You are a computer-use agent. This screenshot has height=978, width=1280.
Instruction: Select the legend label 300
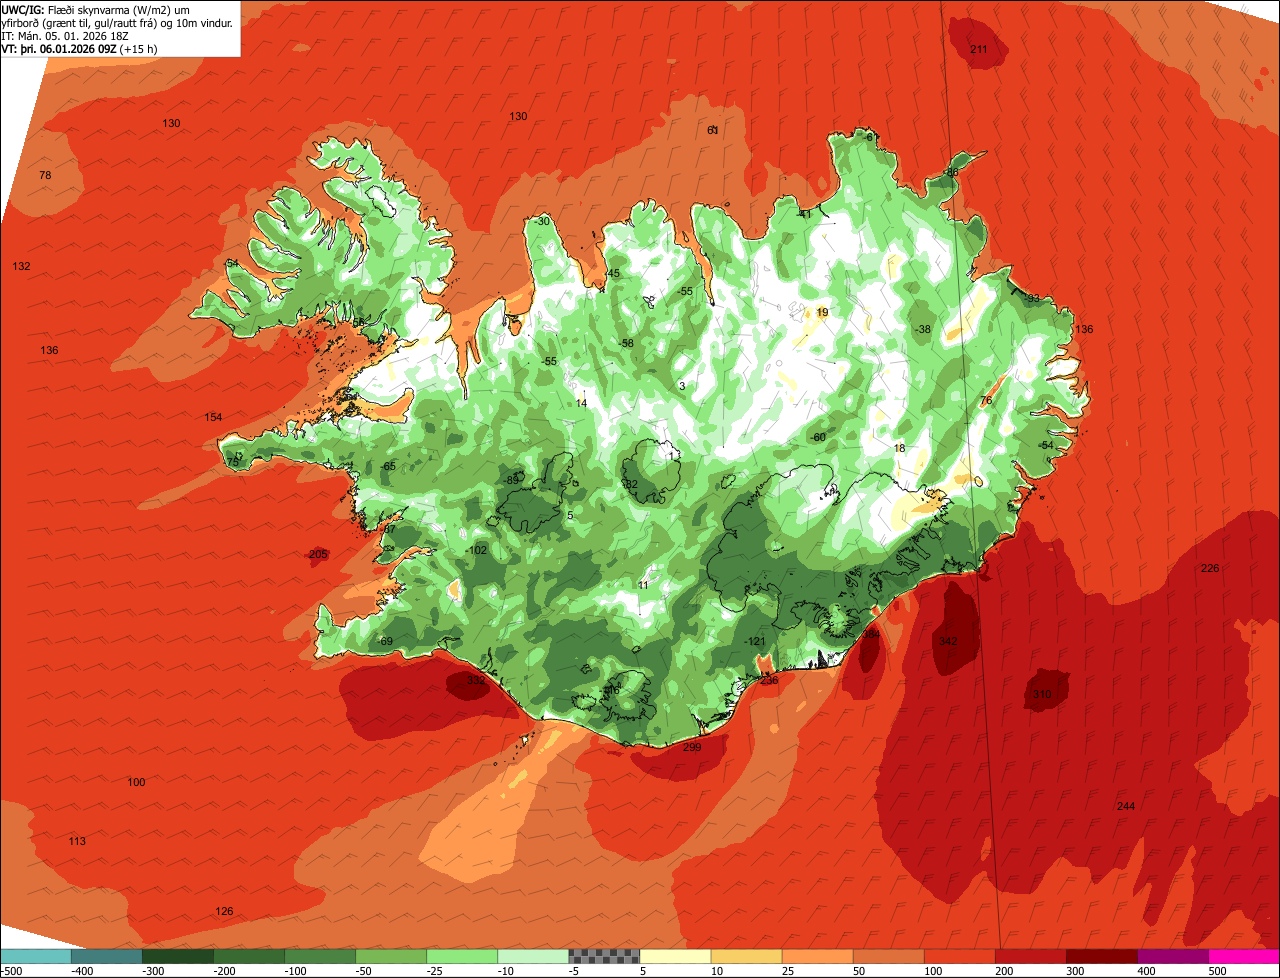click(x=1075, y=971)
